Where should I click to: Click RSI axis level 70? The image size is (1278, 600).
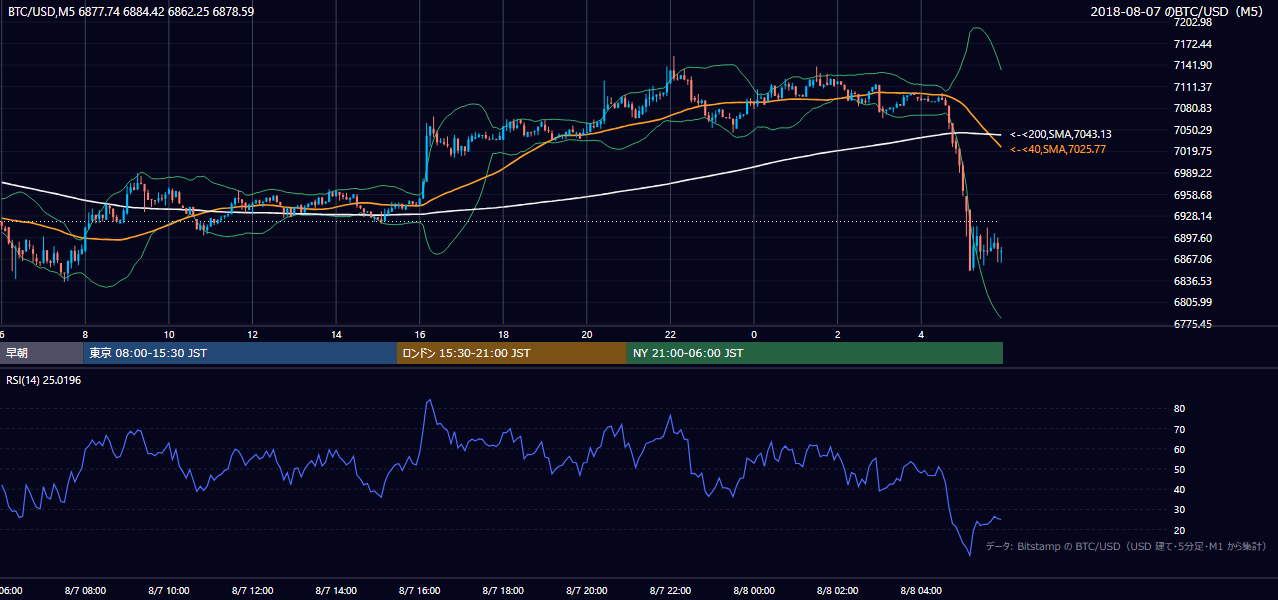point(1179,429)
